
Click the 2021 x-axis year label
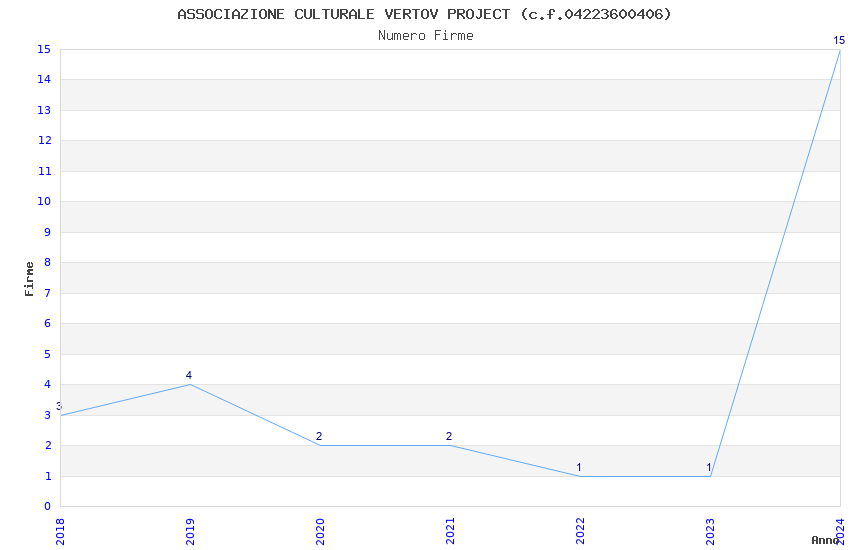pyautogui.click(x=450, y=532)
